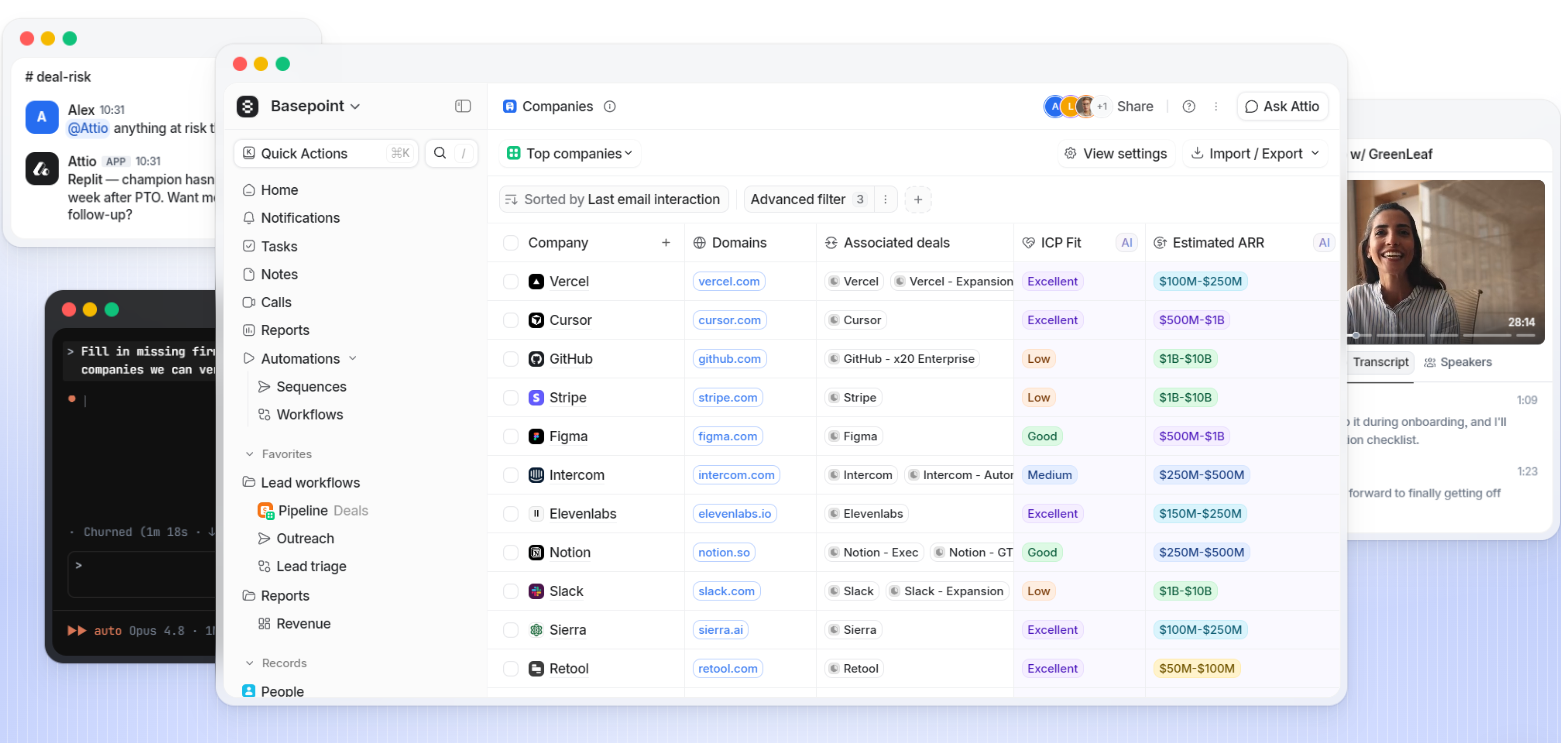Add a column with the plus icon beside Company
This screenshot has height=743, width=1561.
pyautogui.click(x=666, y=243)
